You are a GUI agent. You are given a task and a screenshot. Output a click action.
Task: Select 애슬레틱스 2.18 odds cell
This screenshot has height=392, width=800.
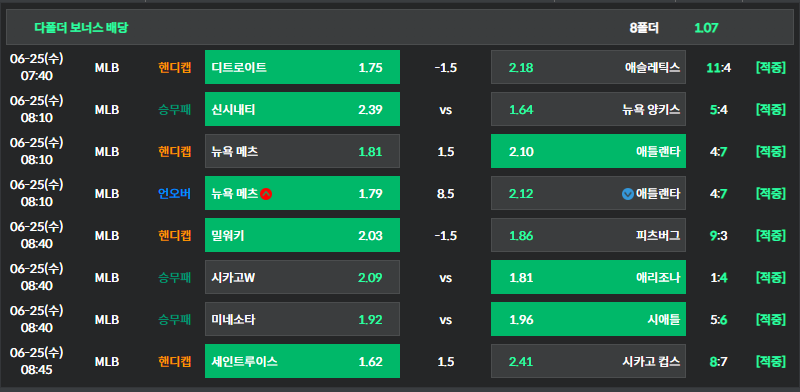pyautogui.click(x=588, y=67)
